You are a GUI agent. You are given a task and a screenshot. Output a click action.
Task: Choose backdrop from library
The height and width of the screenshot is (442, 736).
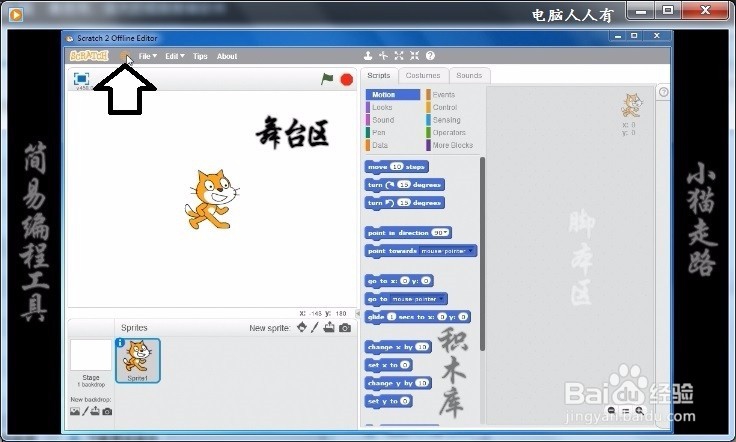click(75, 412)
